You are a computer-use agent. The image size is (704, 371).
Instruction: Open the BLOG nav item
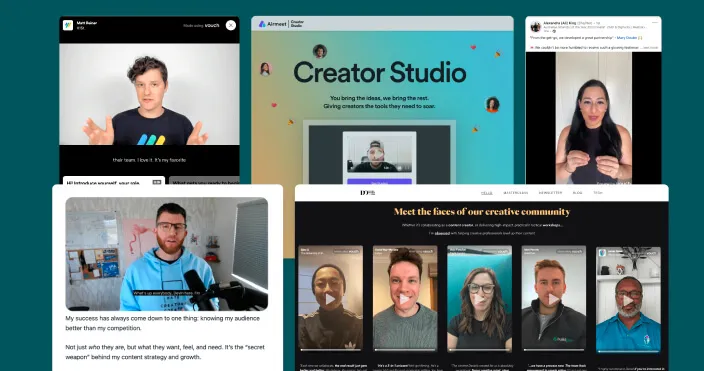click(x=577, y=193)
